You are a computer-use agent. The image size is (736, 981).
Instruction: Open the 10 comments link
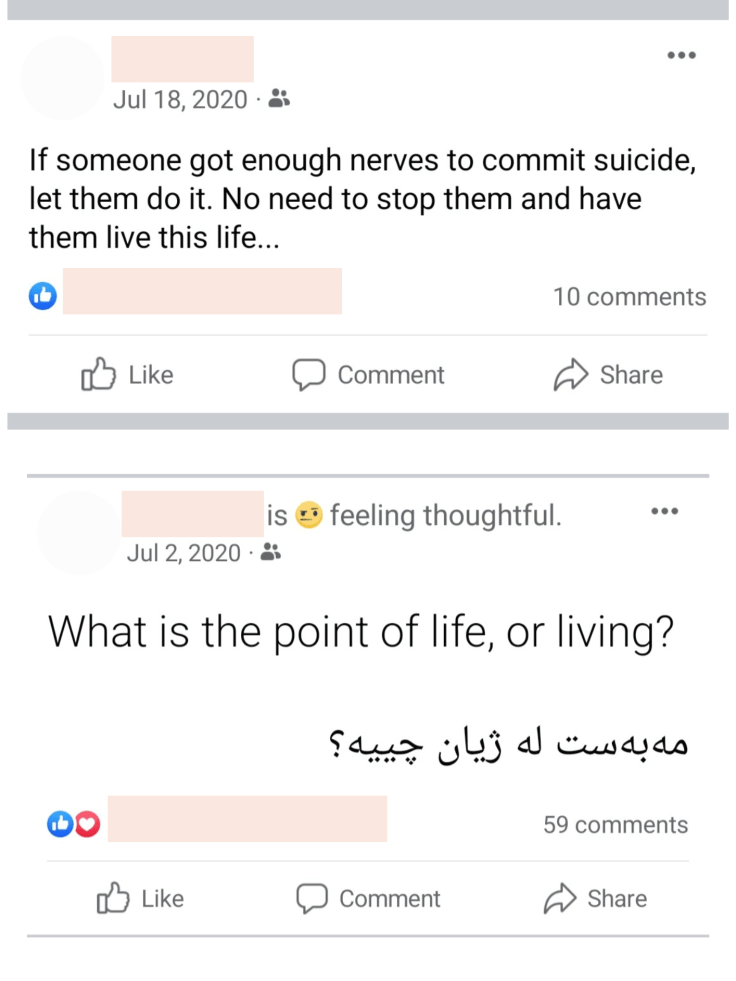(629, 297)
